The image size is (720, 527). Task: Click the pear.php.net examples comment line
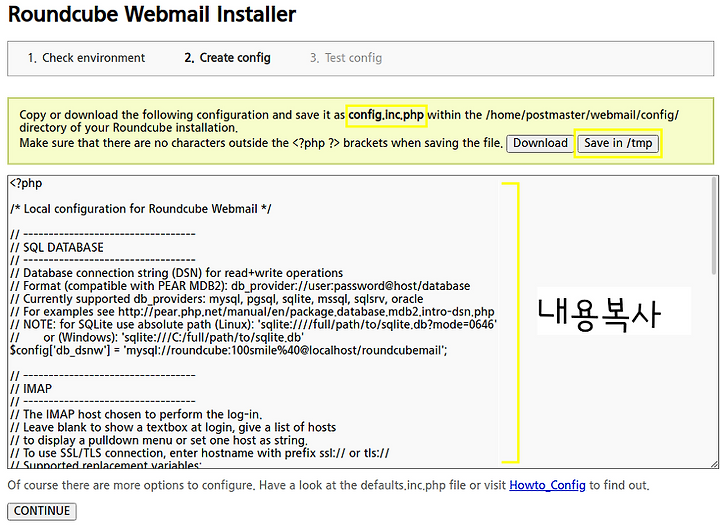point(252,312)
